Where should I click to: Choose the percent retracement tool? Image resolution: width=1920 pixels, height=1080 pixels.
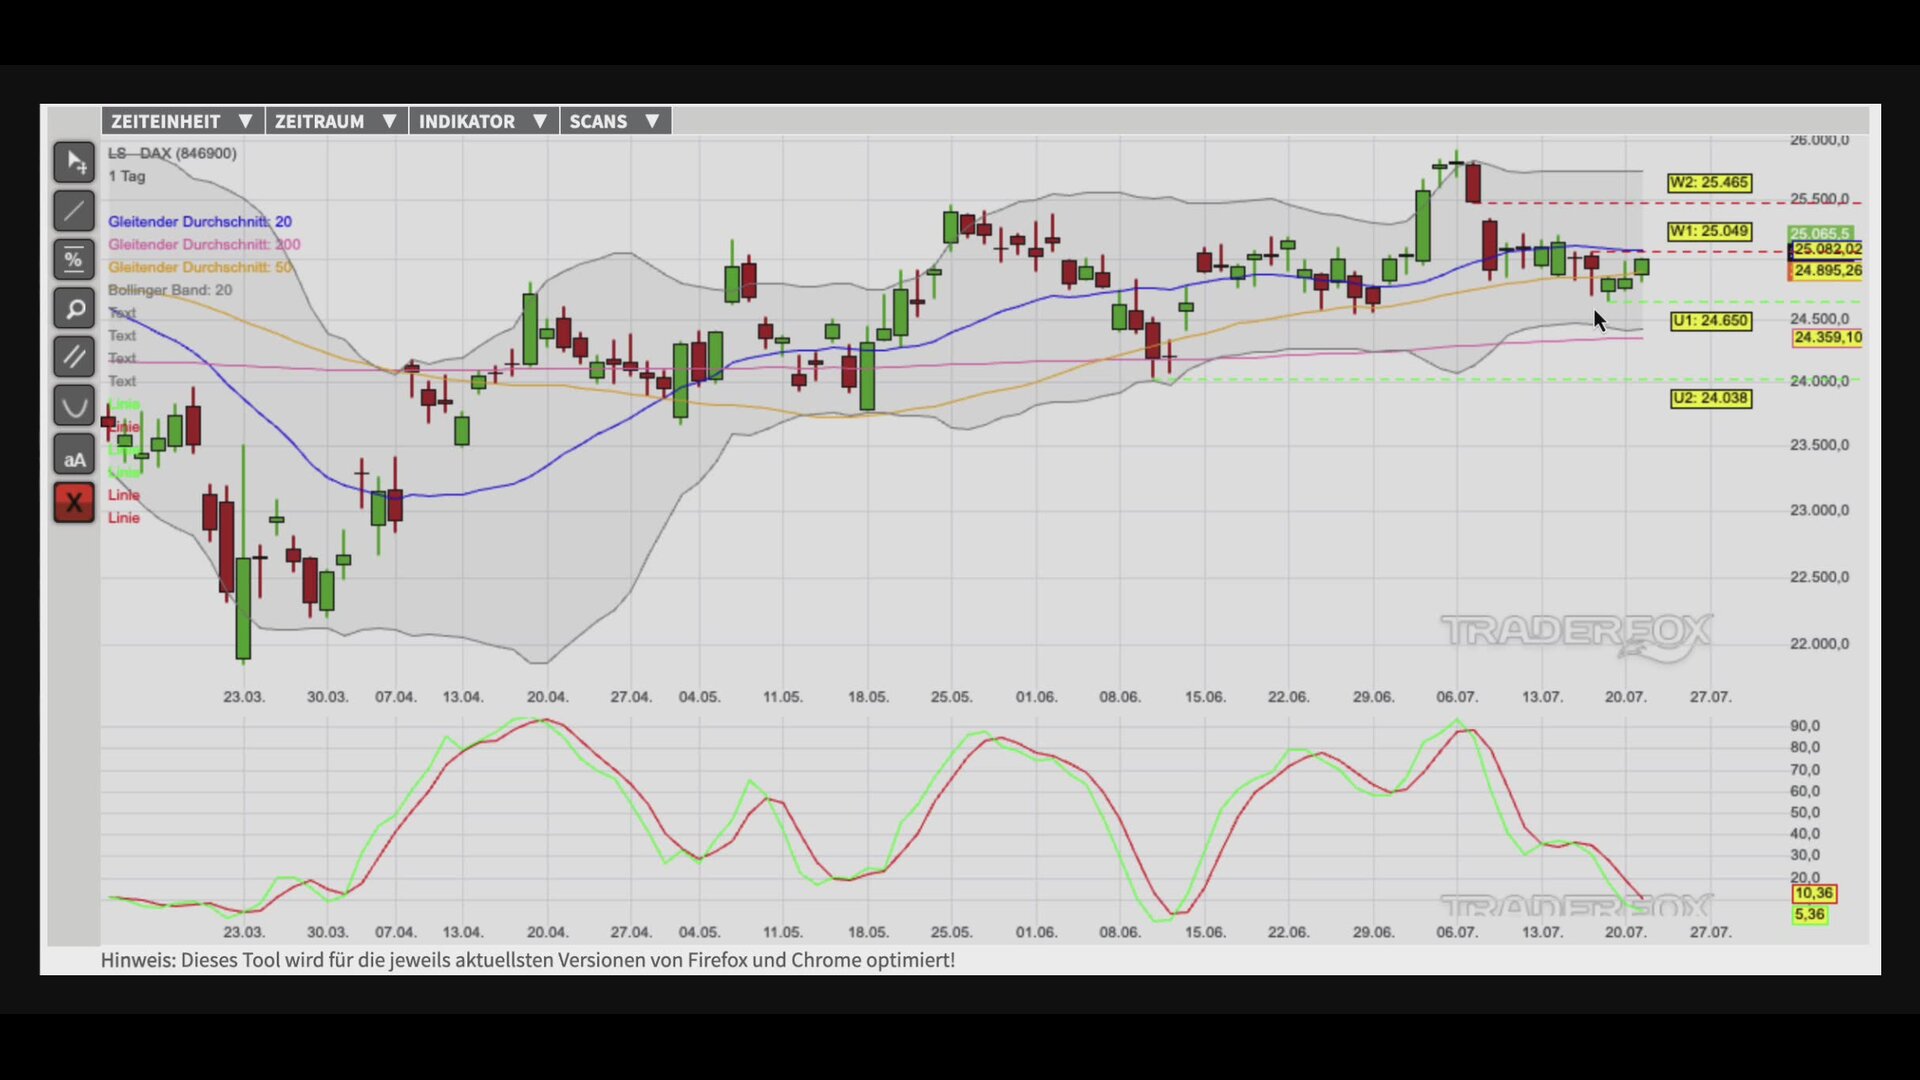coord(74,260)
